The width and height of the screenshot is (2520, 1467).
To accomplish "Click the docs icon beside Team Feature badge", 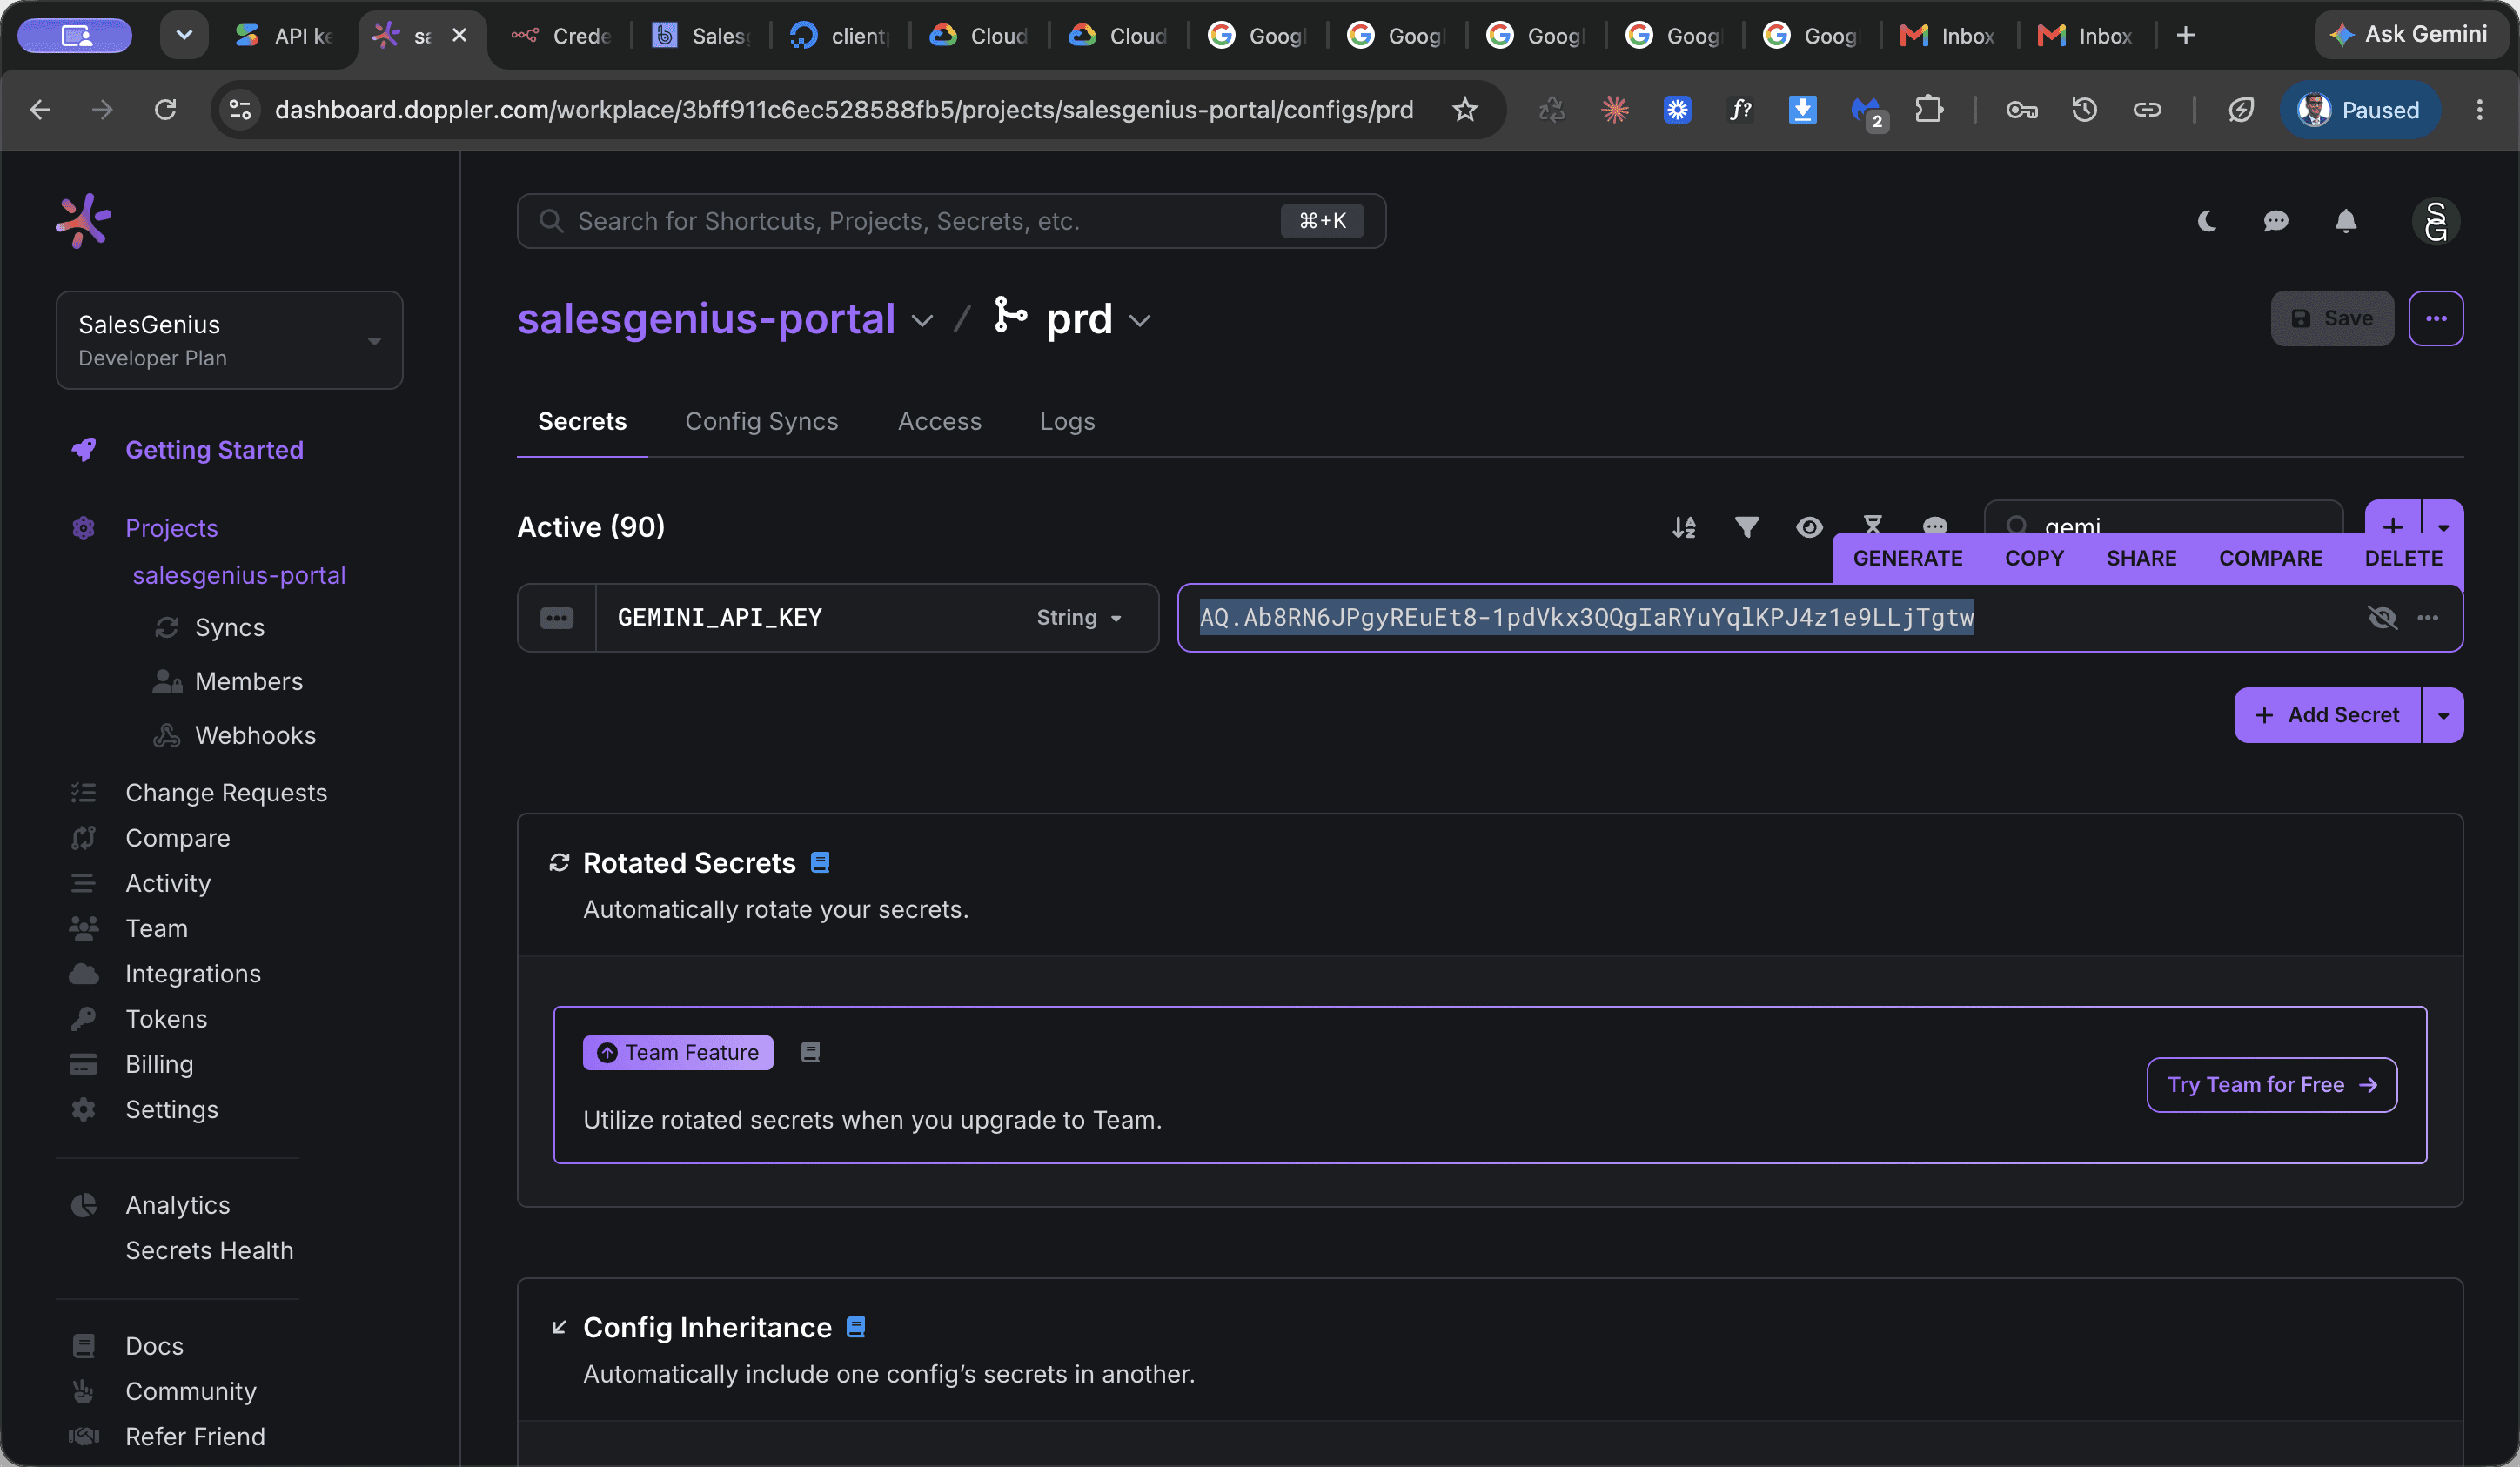I will tap(811, 1052).
